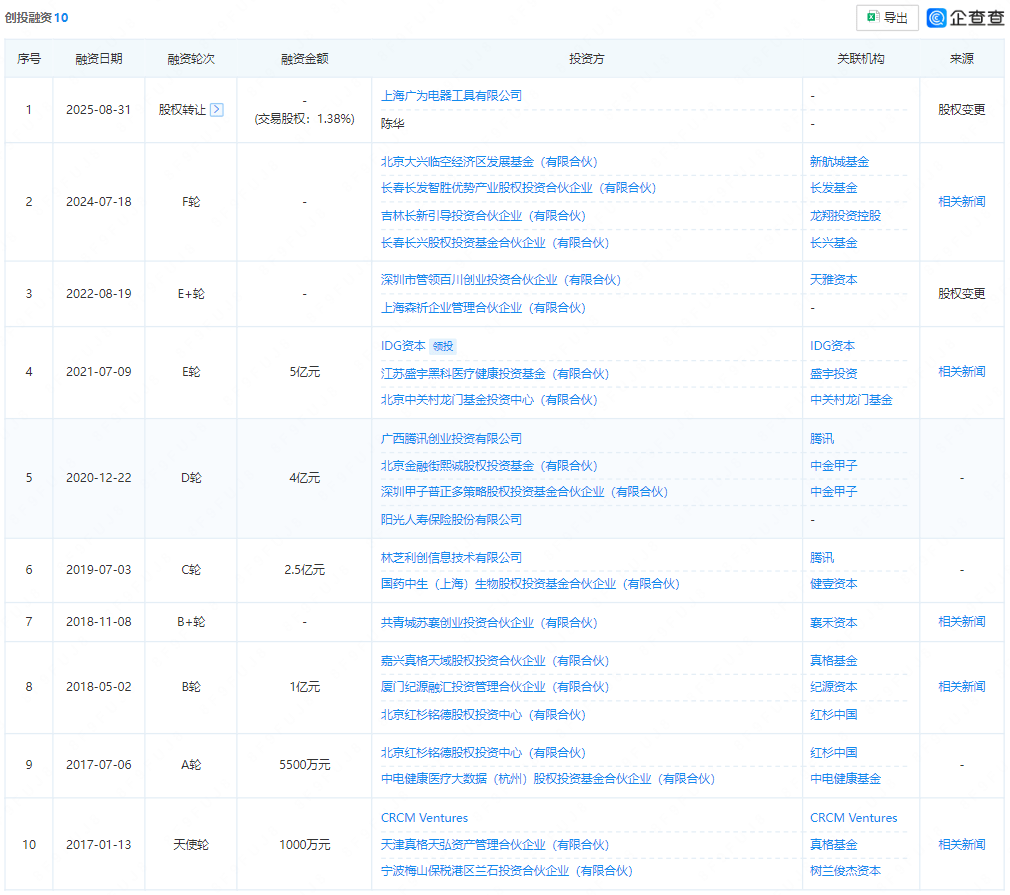Click 广西腾讯创业投资有限公司 investor

(451, 439)
